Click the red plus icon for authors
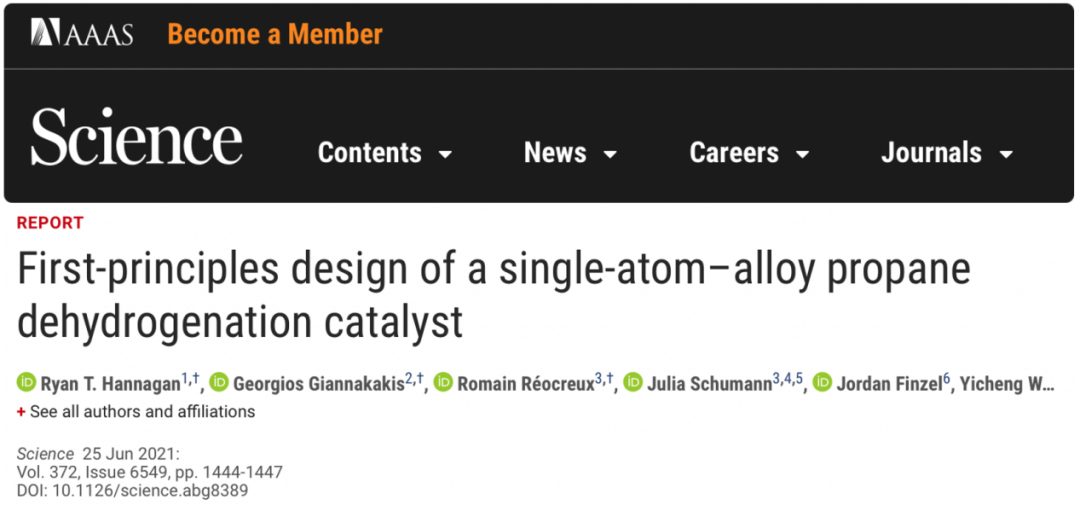The height and width of the screenshot is (505, 1080). click(x=21, y=412)
